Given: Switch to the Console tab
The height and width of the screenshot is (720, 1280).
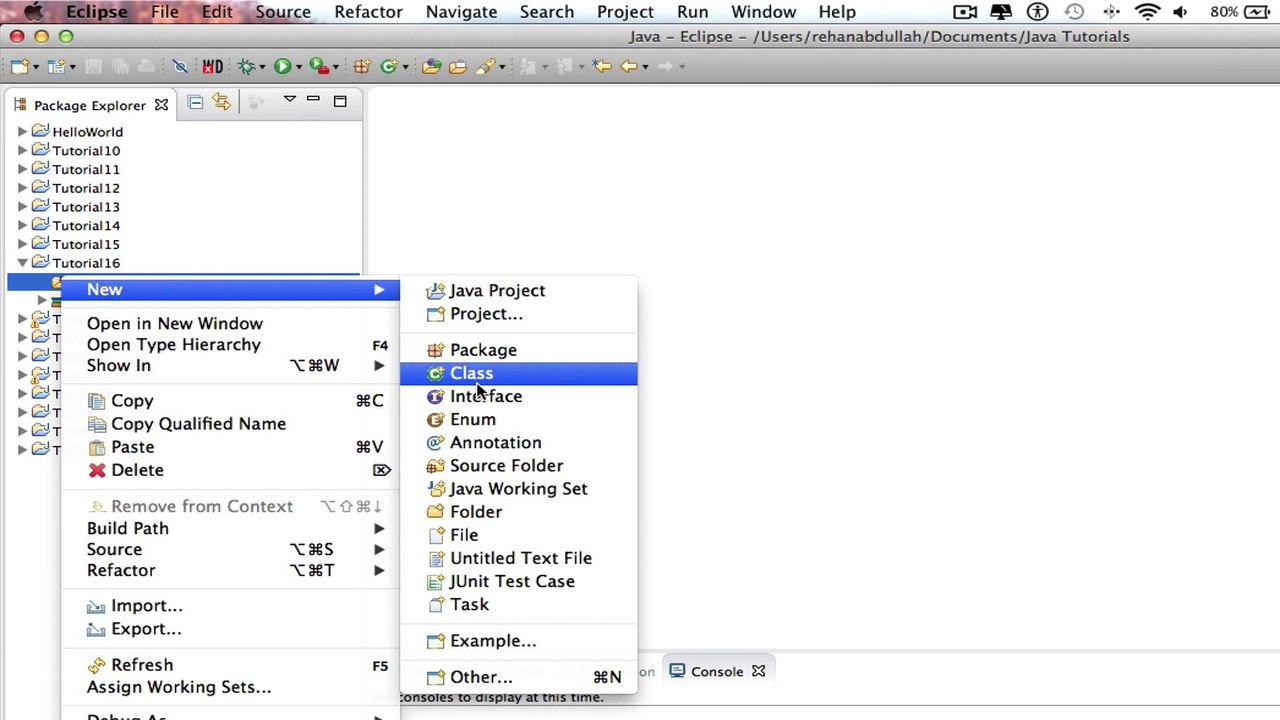Looking at the screenshot, I should pos(716,671).
